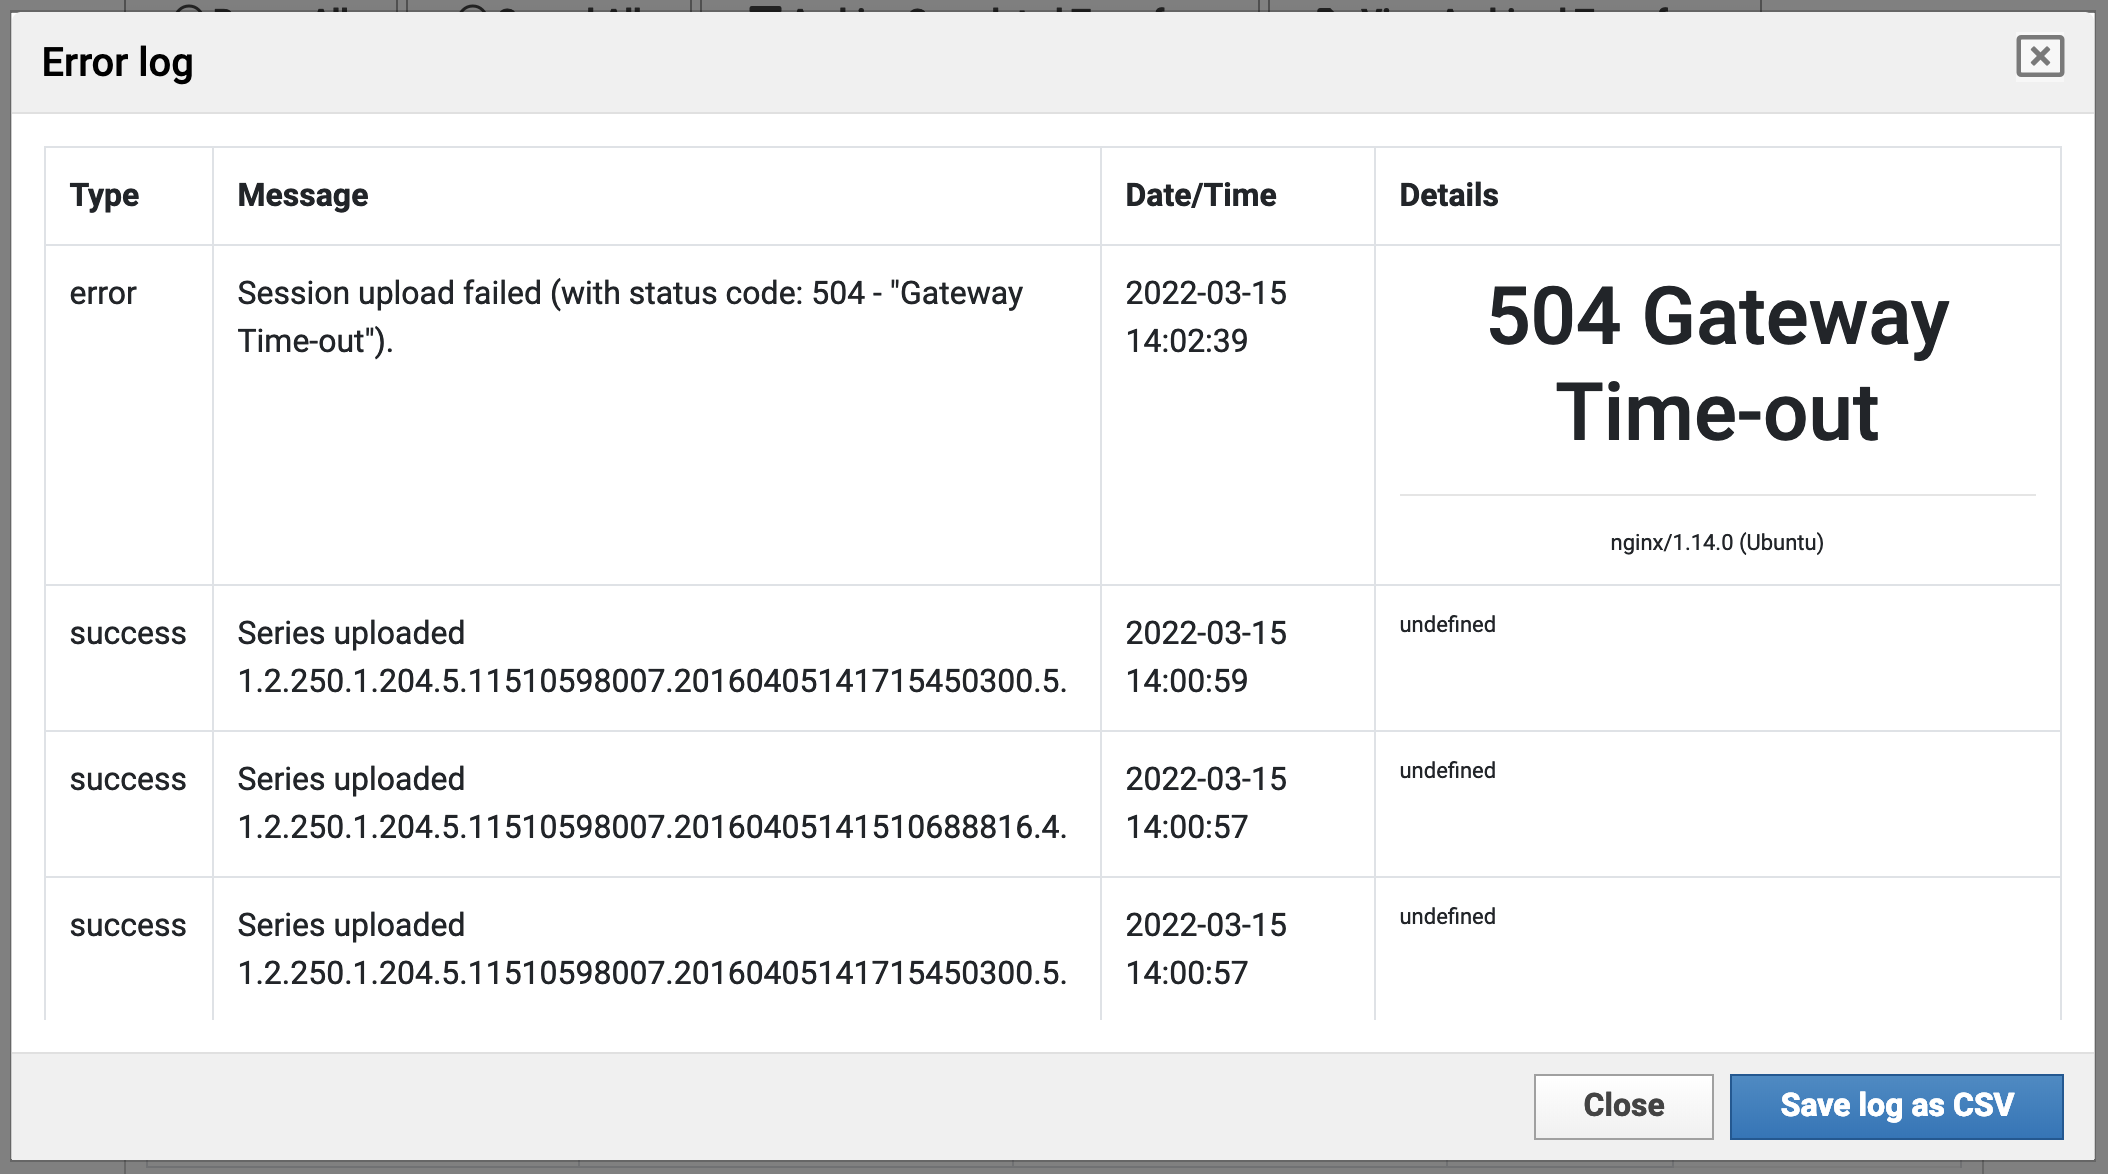Viewport: 2108px width, 1174px height.
Task: Click the Session upload failed message
Action: (x=630, y=316)
